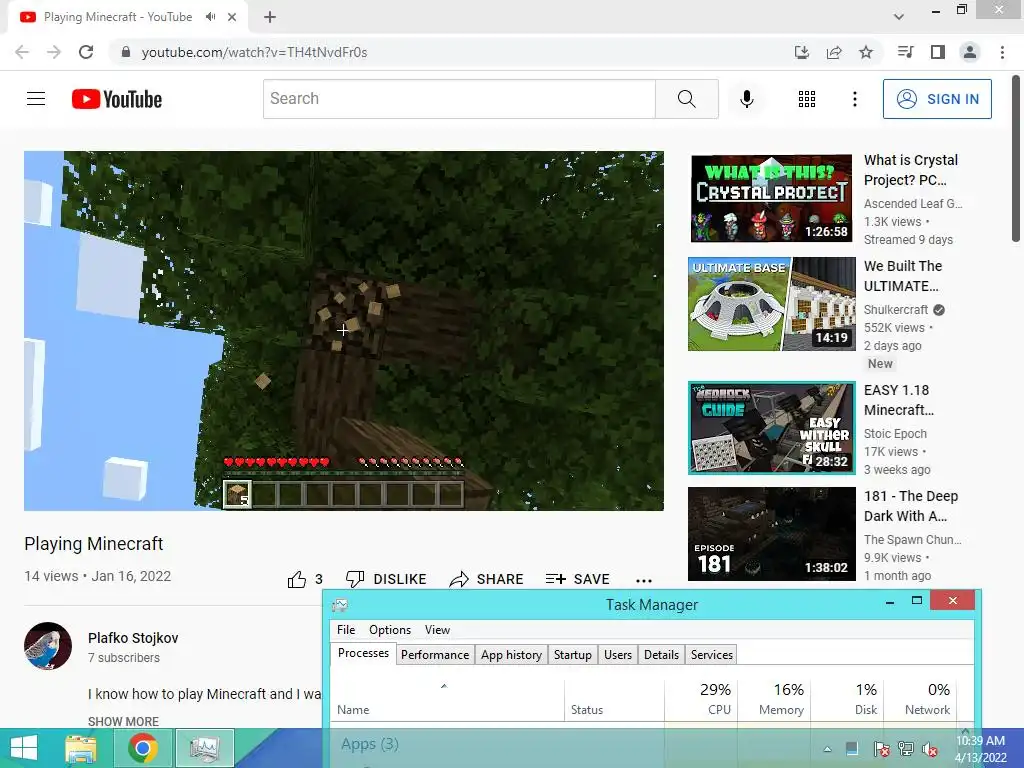The height and width of the screenshot is (768, 1024).
Task: Close the Playing Minecraft tab
Action: coord(232,17)
